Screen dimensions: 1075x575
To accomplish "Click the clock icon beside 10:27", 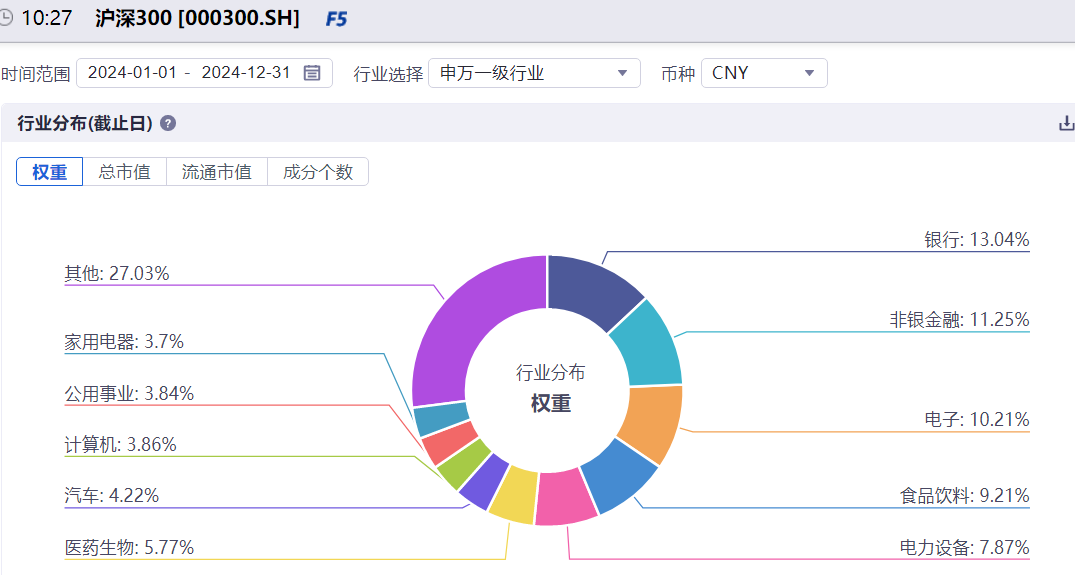I will coord(5,17).
